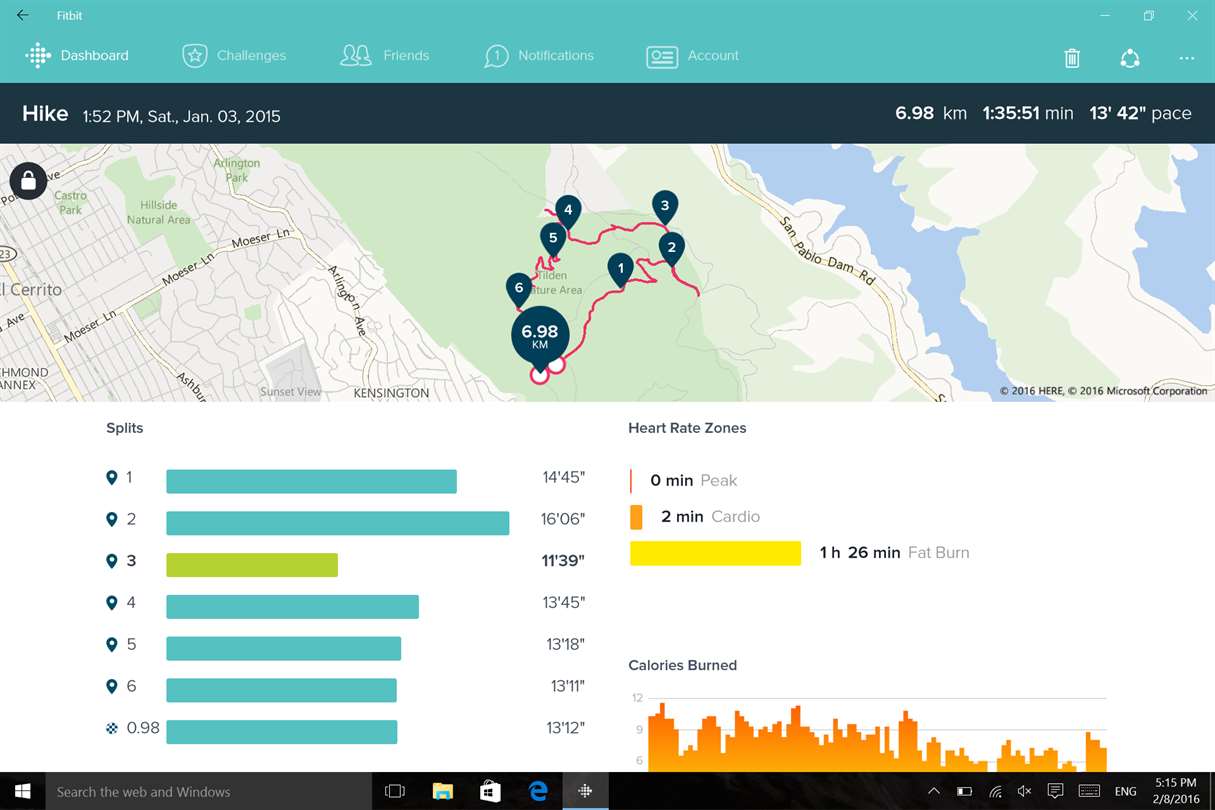Click the 13' 42" pace stat
1215x810 pixels.
pos(1141,113)
